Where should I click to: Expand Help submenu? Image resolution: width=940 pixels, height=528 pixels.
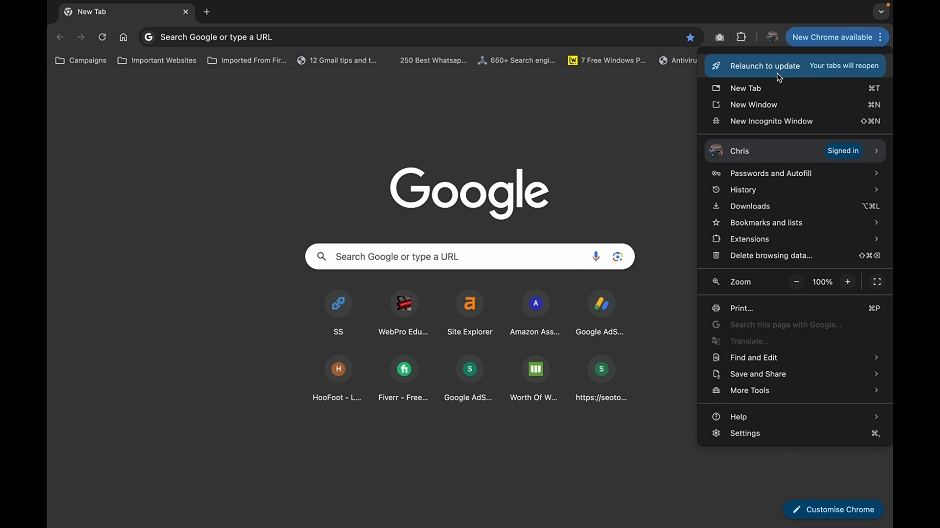795,417
